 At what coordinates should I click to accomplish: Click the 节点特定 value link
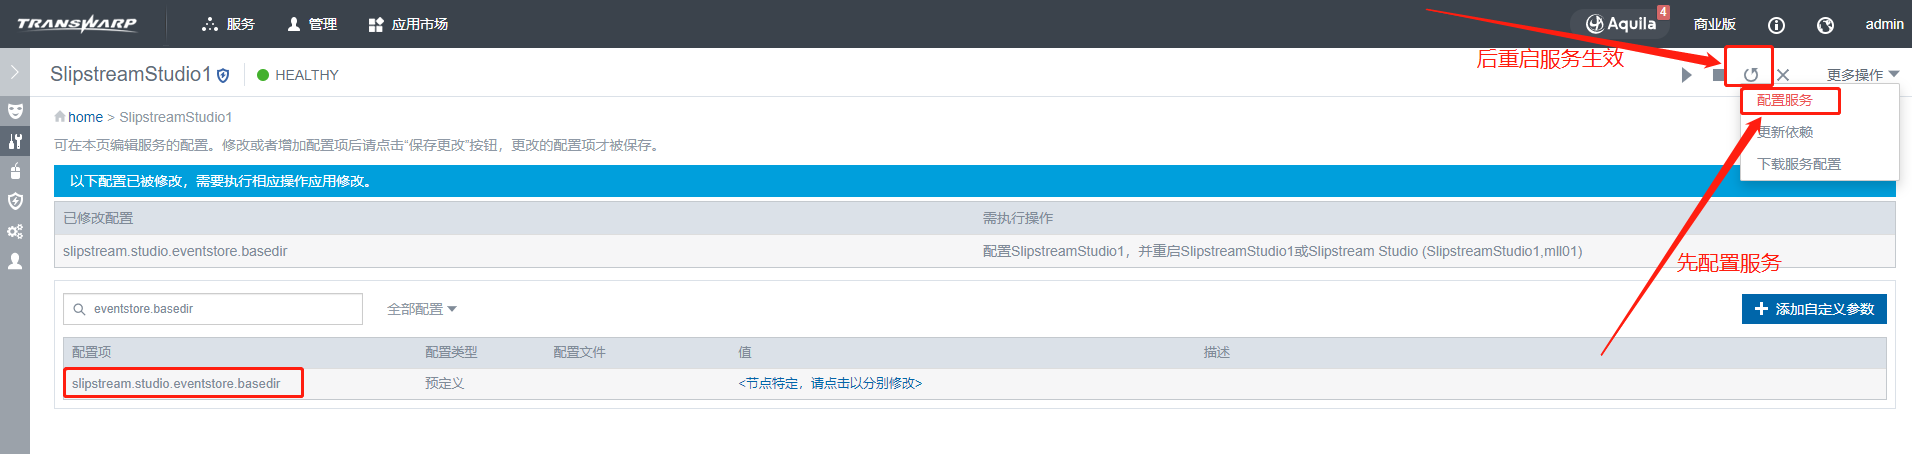pos(830,383)
